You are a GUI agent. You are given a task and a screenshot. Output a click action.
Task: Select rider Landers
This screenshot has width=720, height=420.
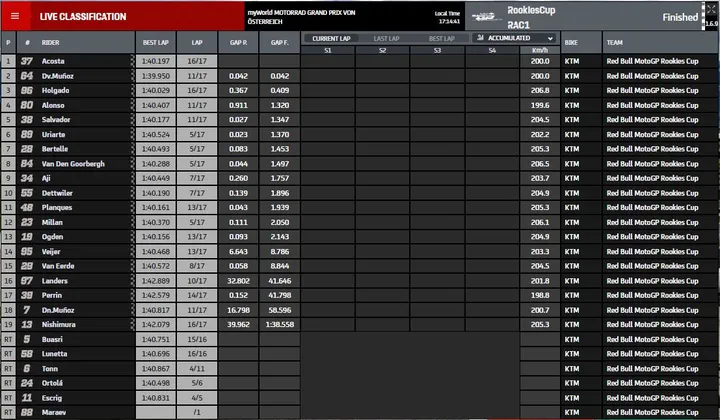(x=55, y=281)
